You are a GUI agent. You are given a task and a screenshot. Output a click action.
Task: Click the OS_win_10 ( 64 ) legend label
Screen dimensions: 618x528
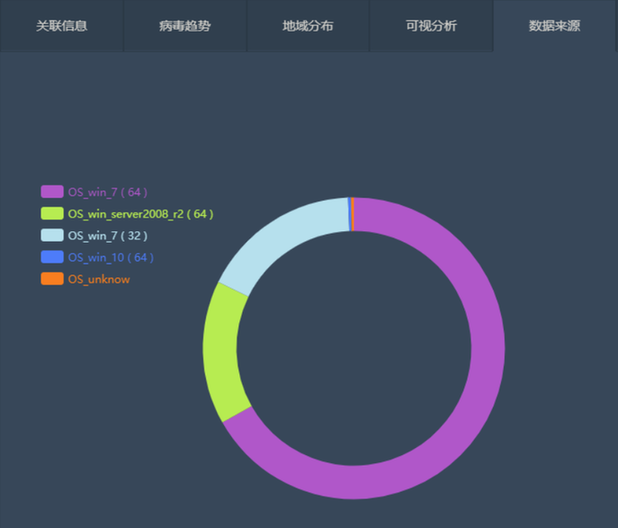(x=111, y=257)
